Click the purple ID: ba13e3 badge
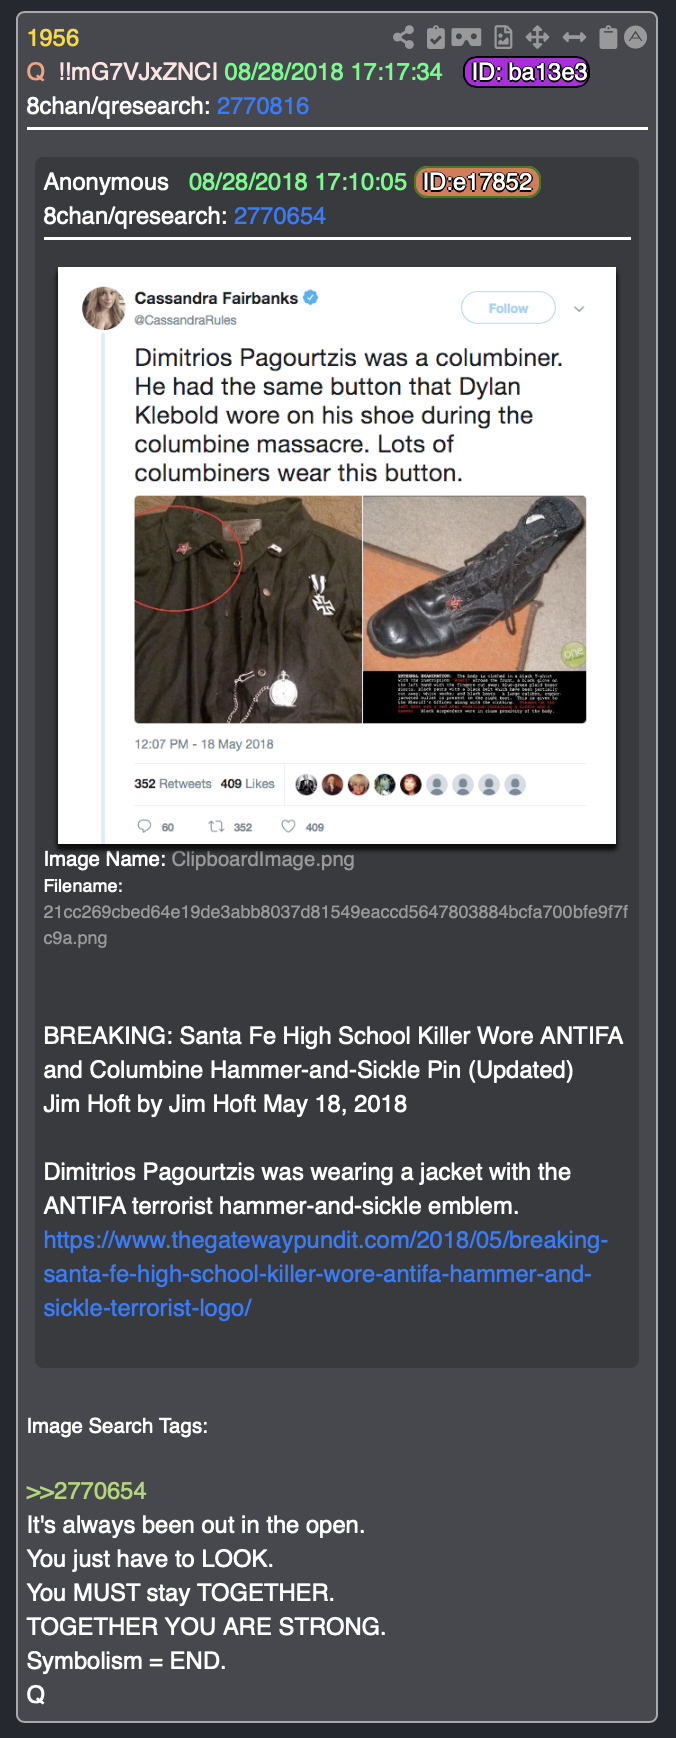The height and width of the screenshot is (1738, 676). 527,72
